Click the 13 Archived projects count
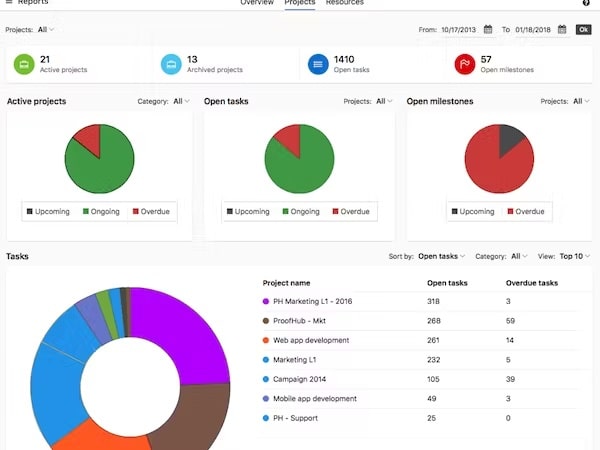600x450 pixels. tap(192, 60)
